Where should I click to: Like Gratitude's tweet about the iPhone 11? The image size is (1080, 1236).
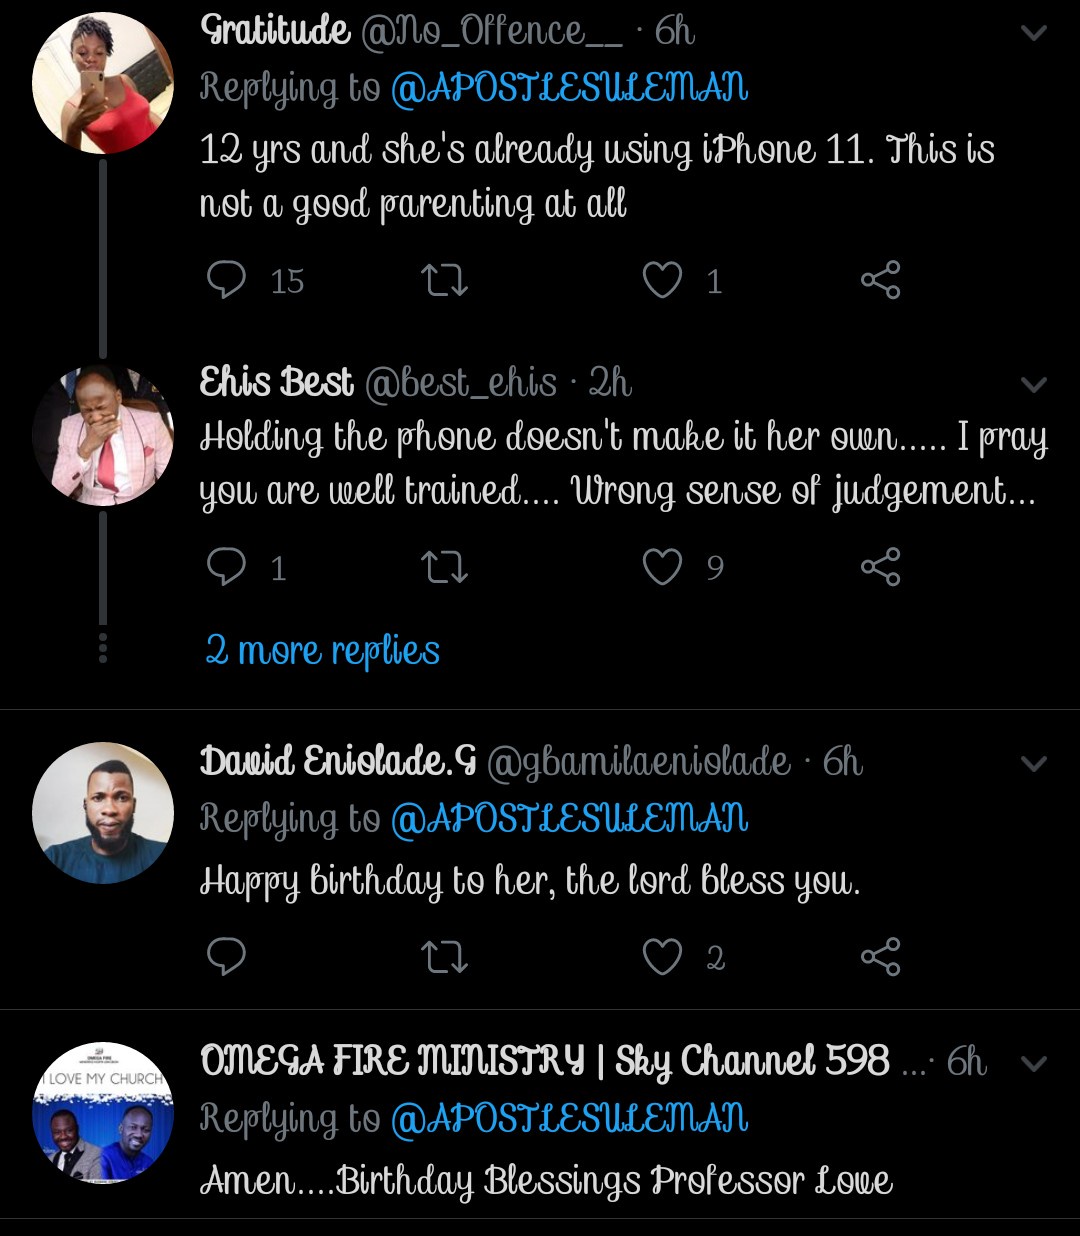click(662, 280)
